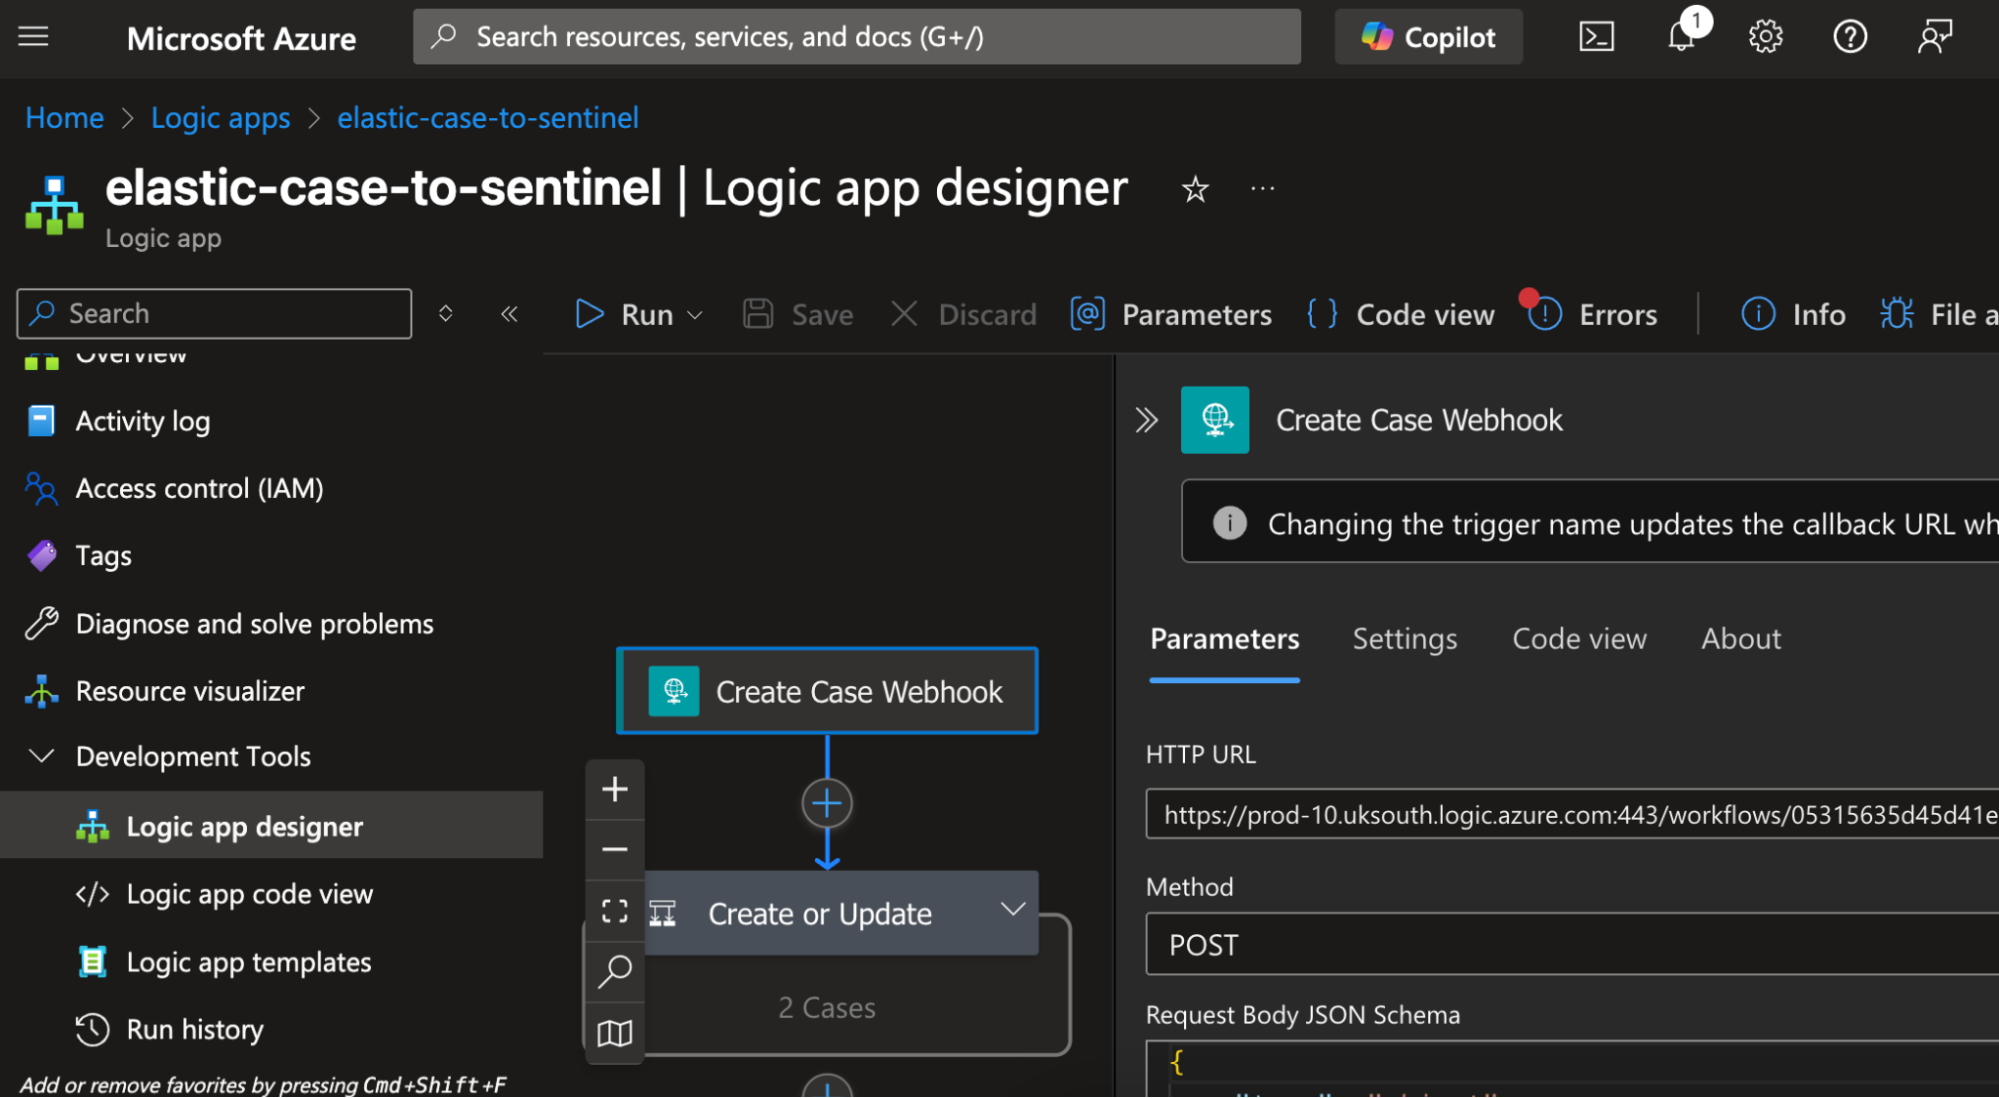Switch to panel Code view tab
Viewport: 1999px width, 1098px height.
point(1579,639)
